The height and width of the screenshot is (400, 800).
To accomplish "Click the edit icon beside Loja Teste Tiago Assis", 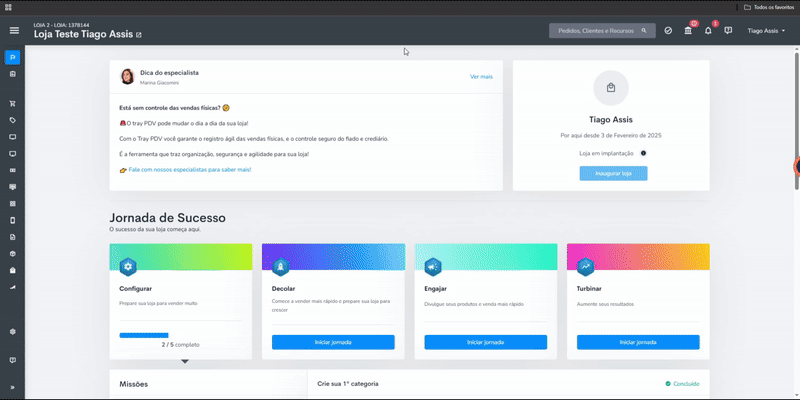I will click(138, 35).
